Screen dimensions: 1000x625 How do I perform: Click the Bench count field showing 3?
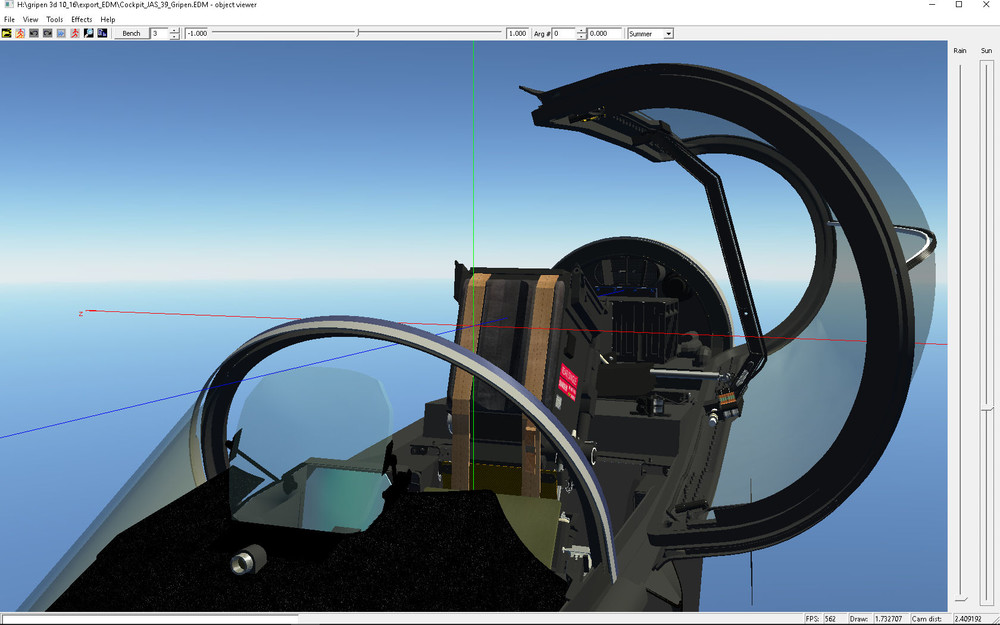click(x=159, y=33)
